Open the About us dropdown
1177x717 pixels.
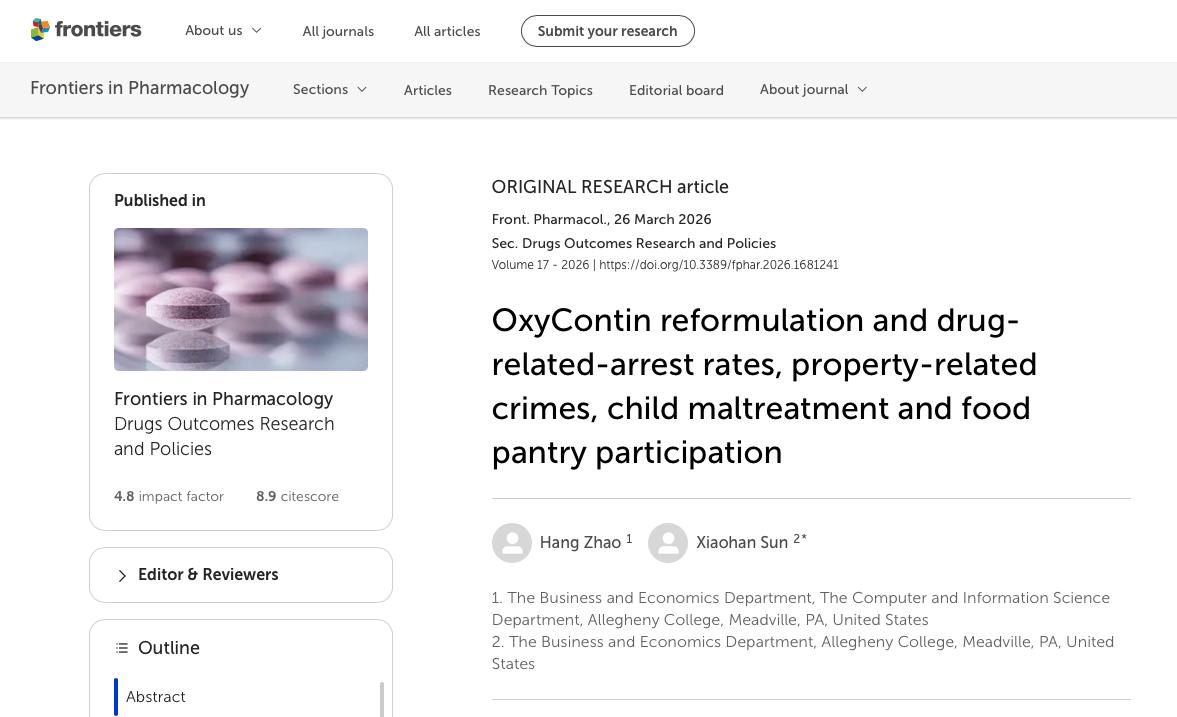click(224, 31)
